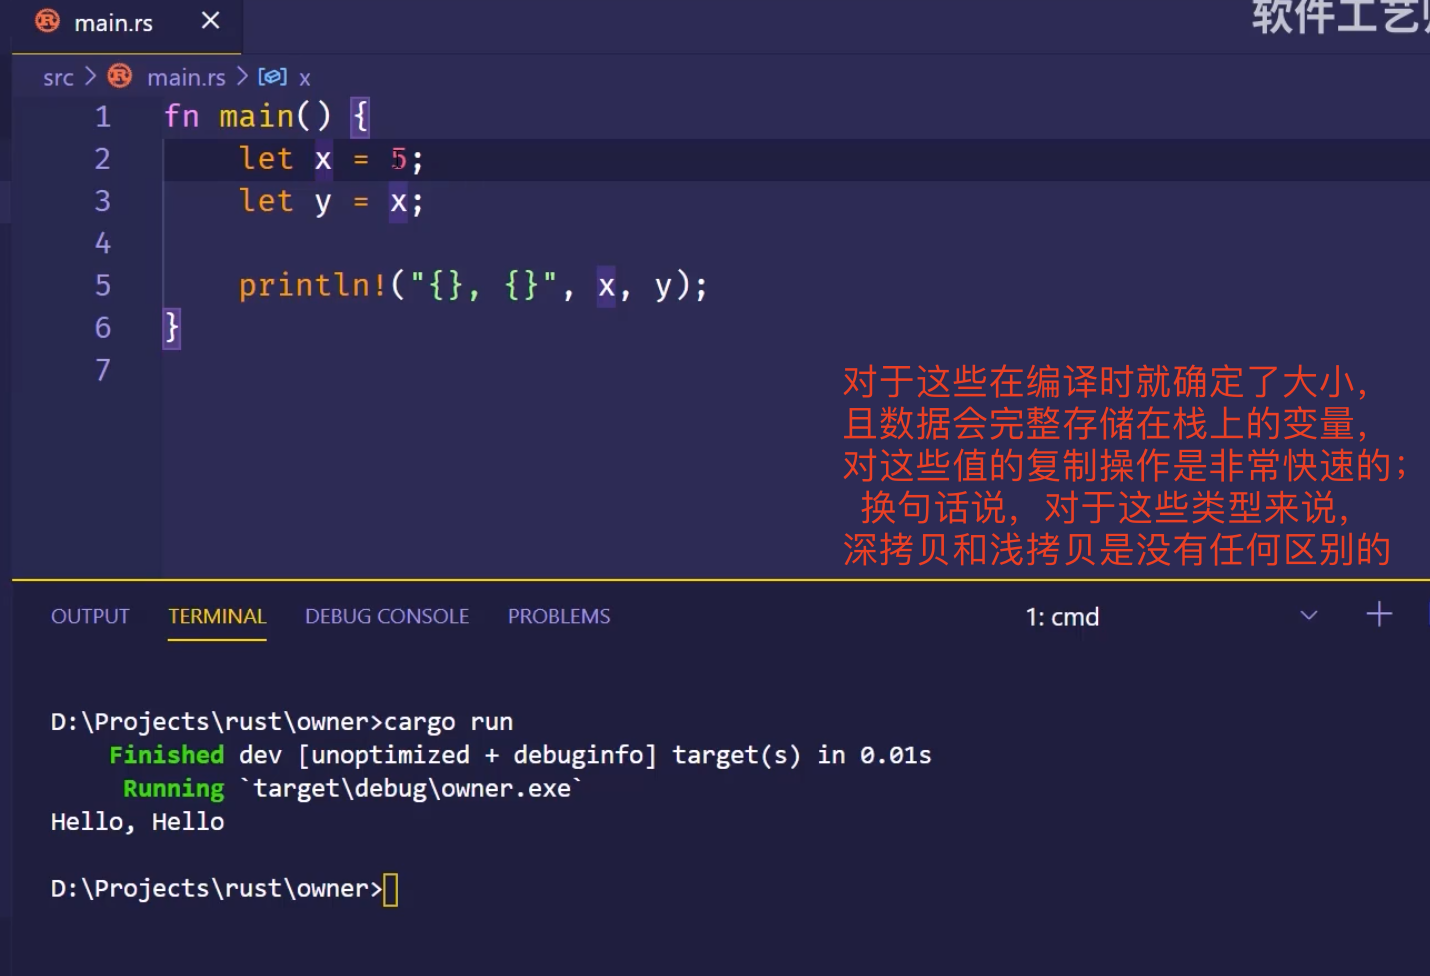Click the Rust icon on main.rs tab
This screenshot has width=1430, height=976.
pos(47,21)
